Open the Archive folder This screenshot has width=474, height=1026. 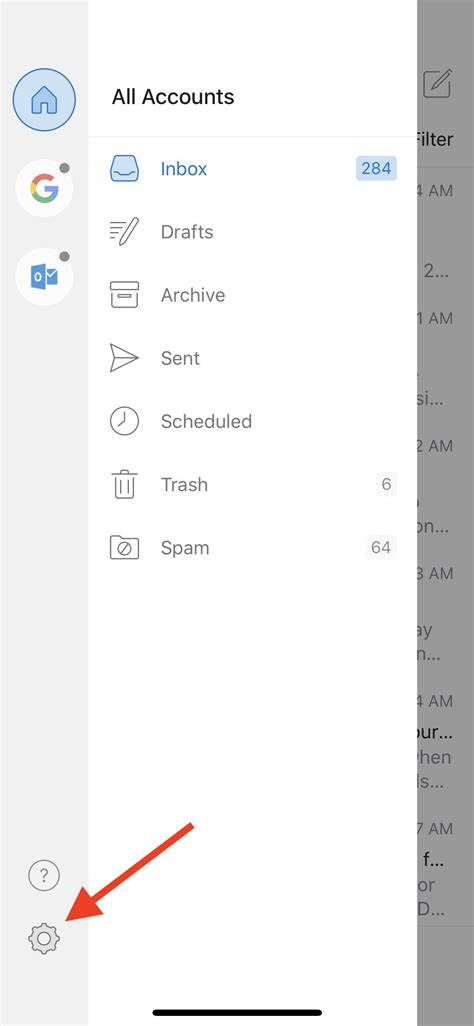(x=253, y=295)
